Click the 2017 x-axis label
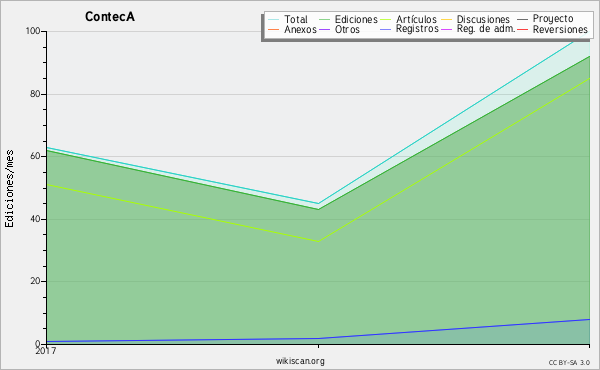The height and width of the screenshot is (370, 600). tap(46, 350)
